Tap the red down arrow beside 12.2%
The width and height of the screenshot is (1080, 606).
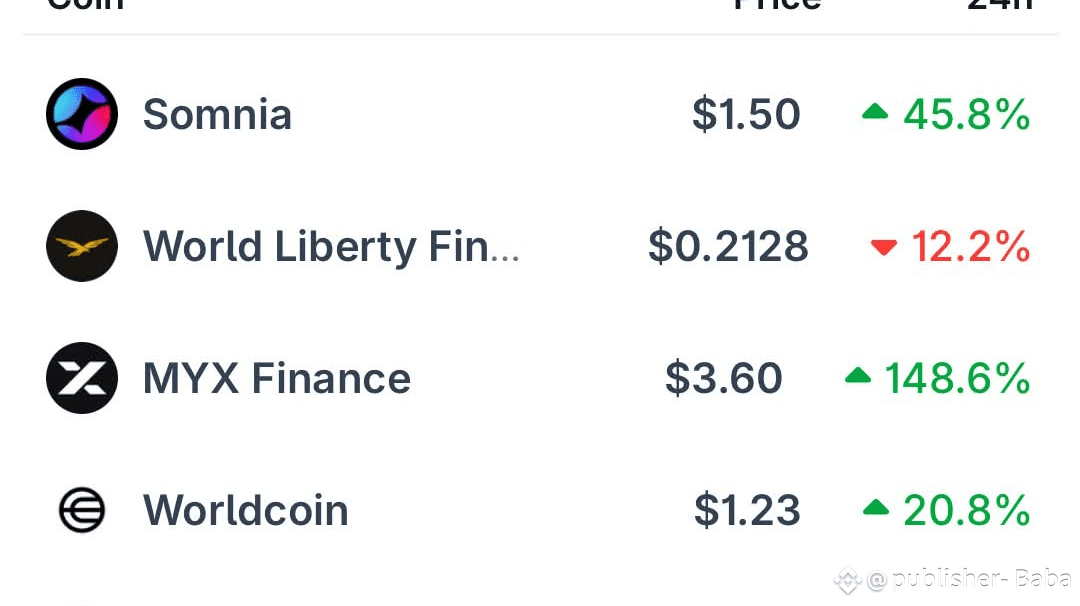coord(884,247)
